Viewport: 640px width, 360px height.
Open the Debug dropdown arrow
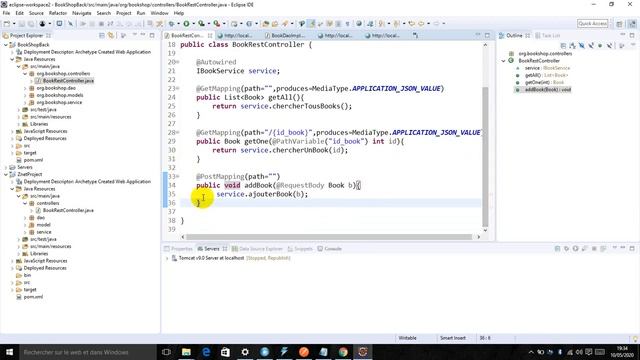click(x=178, y=24)
